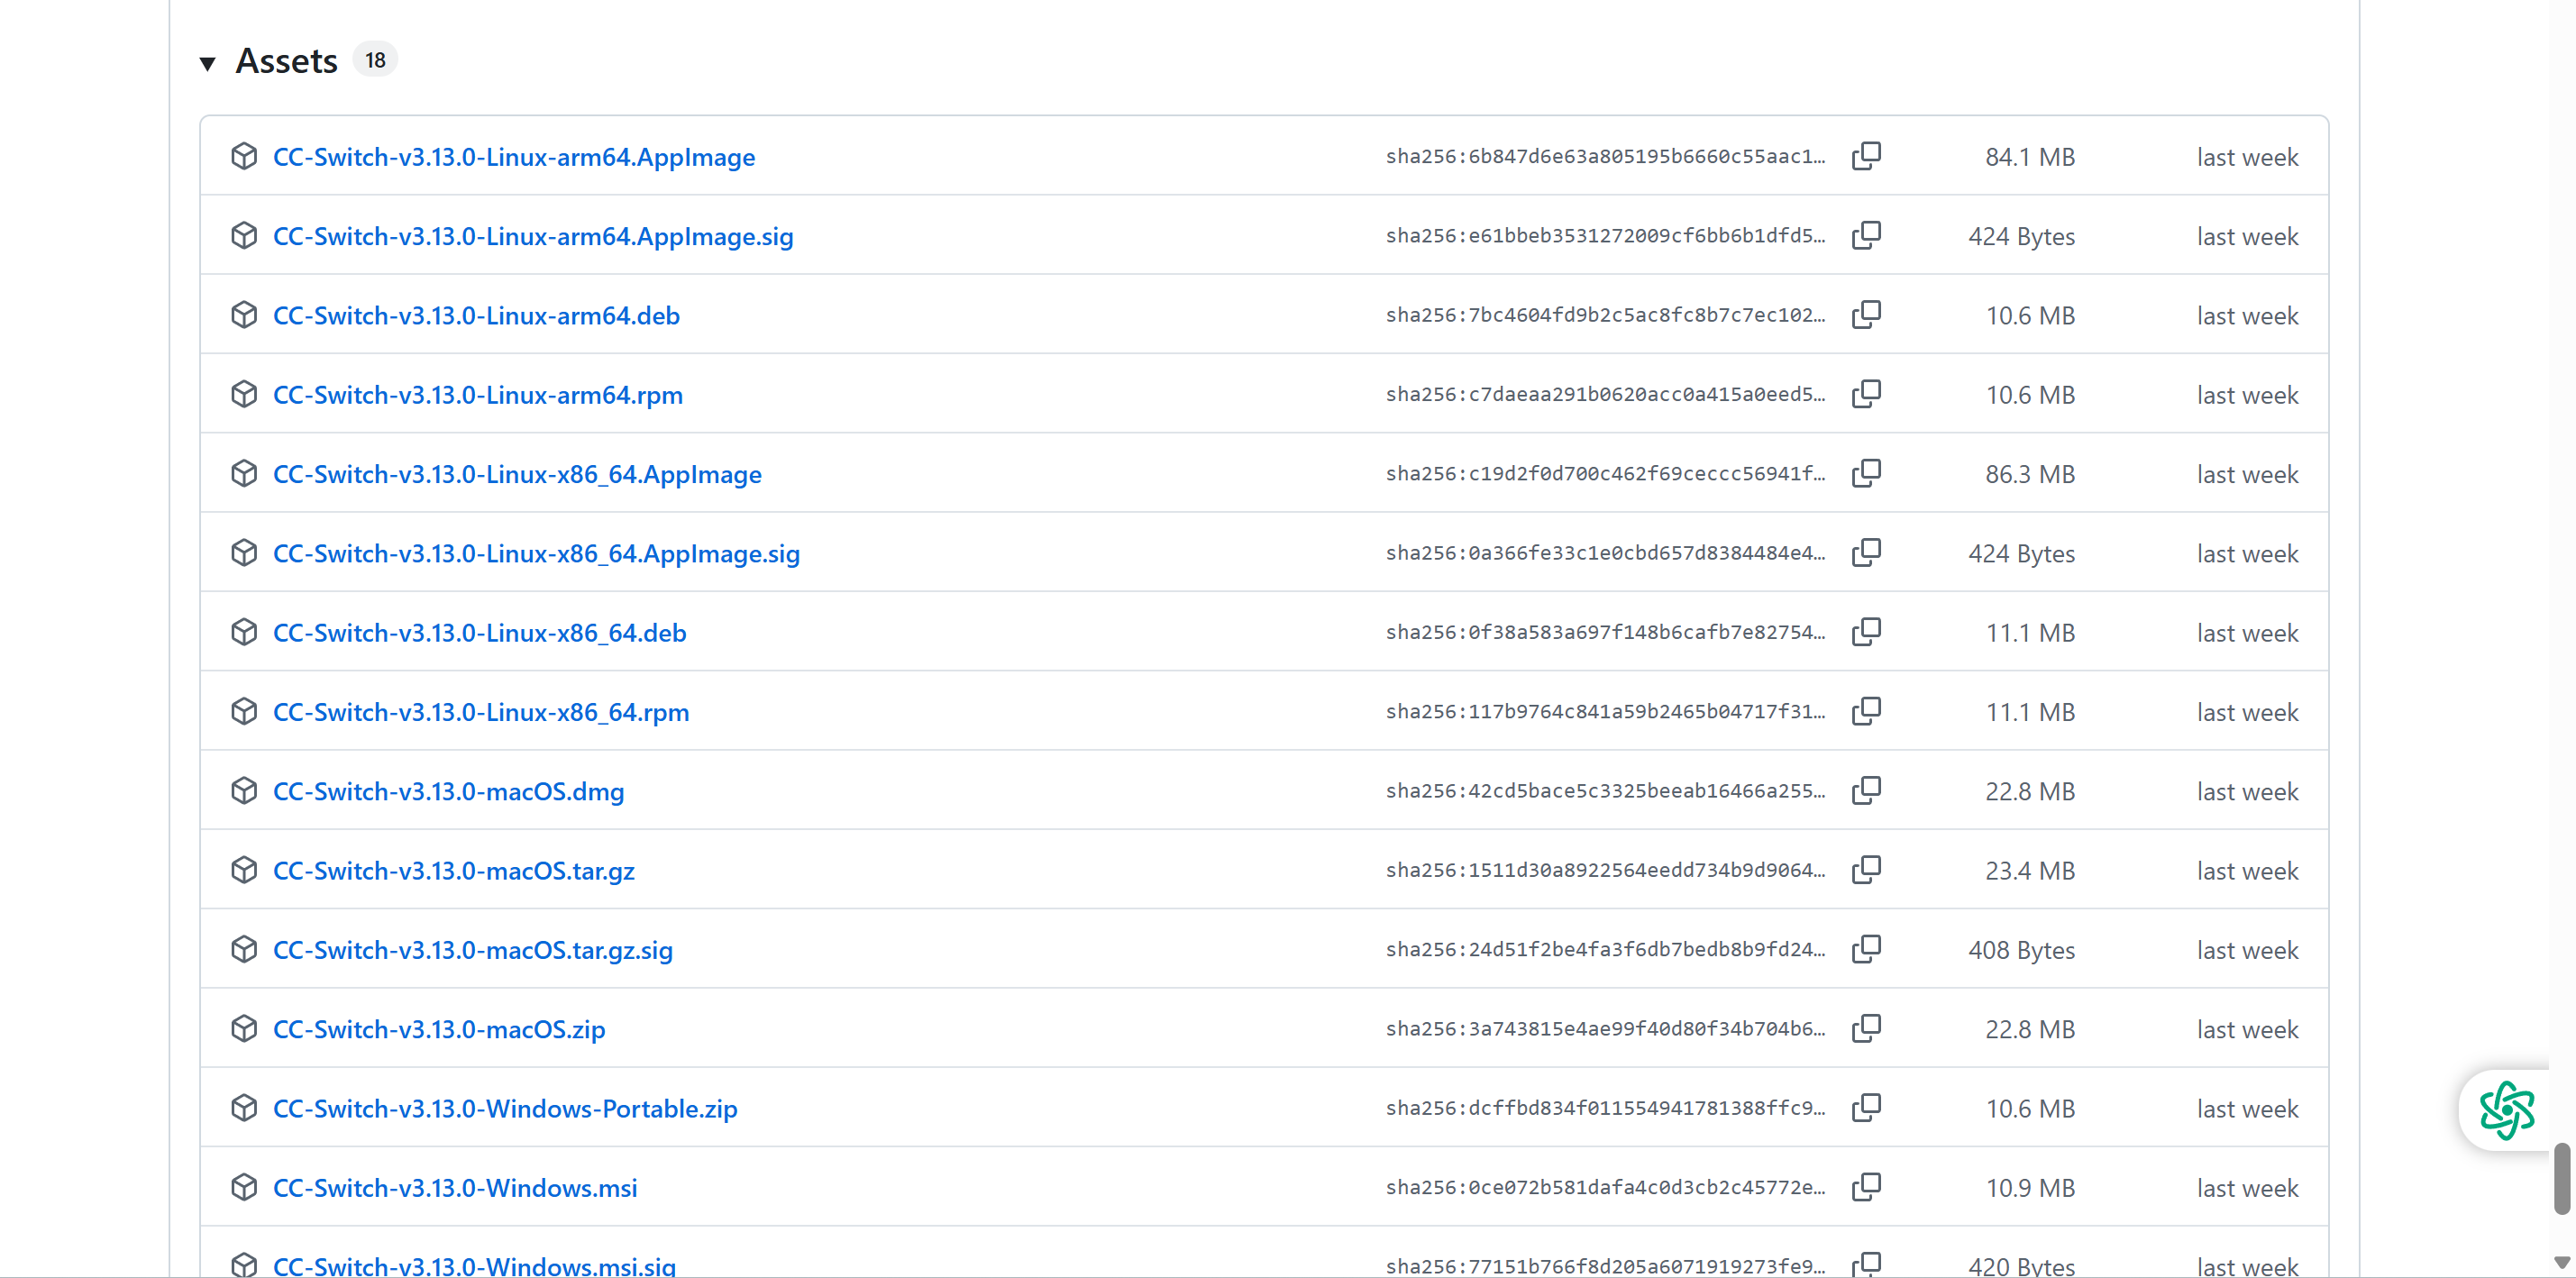
Task: Copy sha256 for Windows-Portable.zip
Action: click(1866, 1108)
